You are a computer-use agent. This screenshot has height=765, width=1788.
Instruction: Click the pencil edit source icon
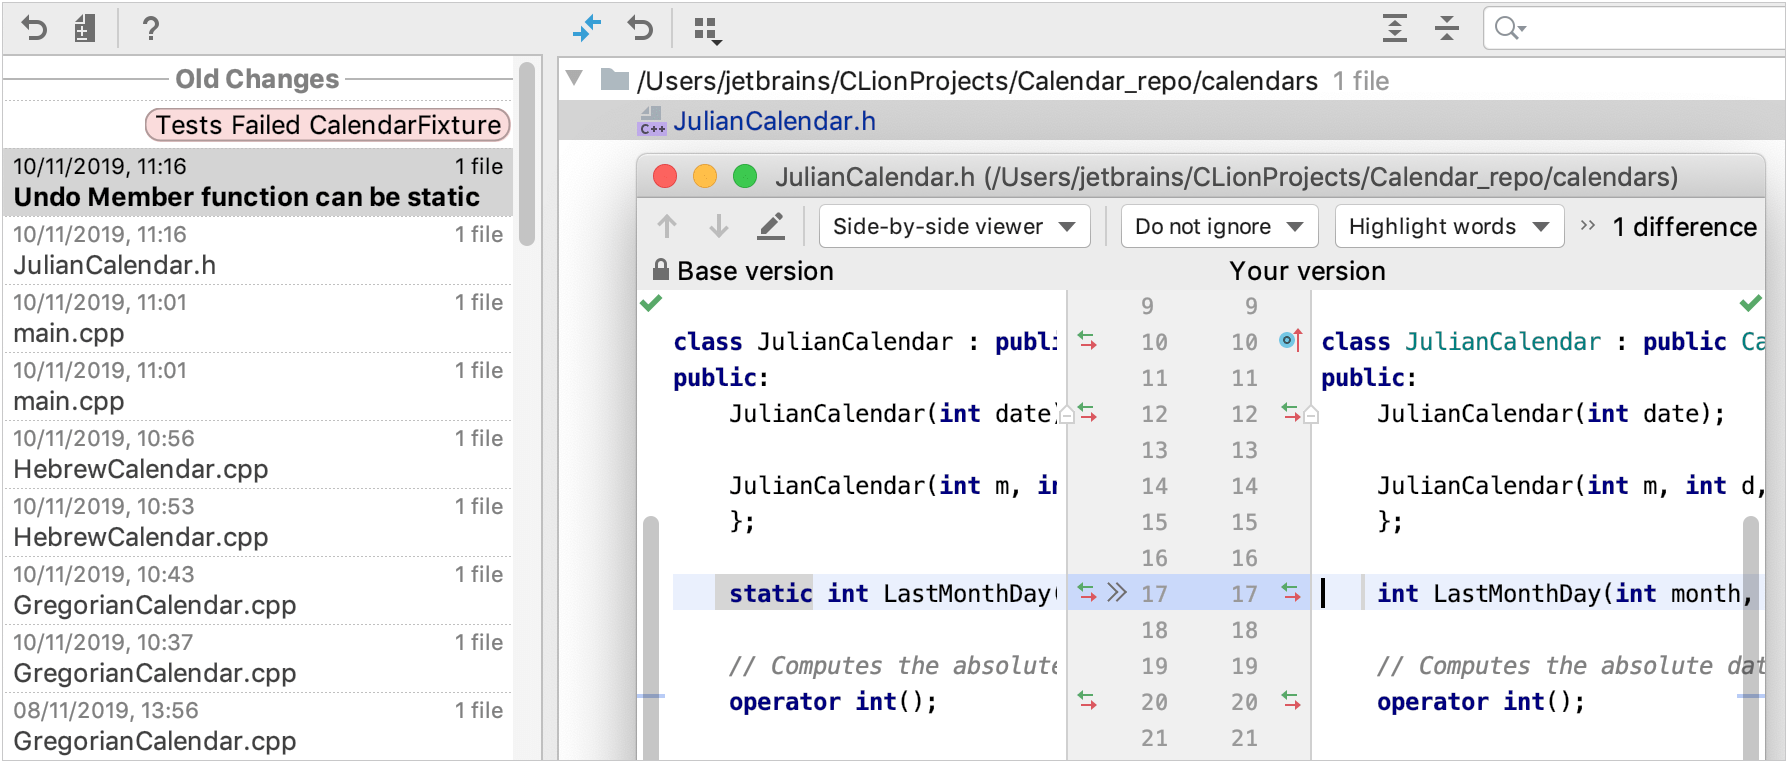click(770, 227)
